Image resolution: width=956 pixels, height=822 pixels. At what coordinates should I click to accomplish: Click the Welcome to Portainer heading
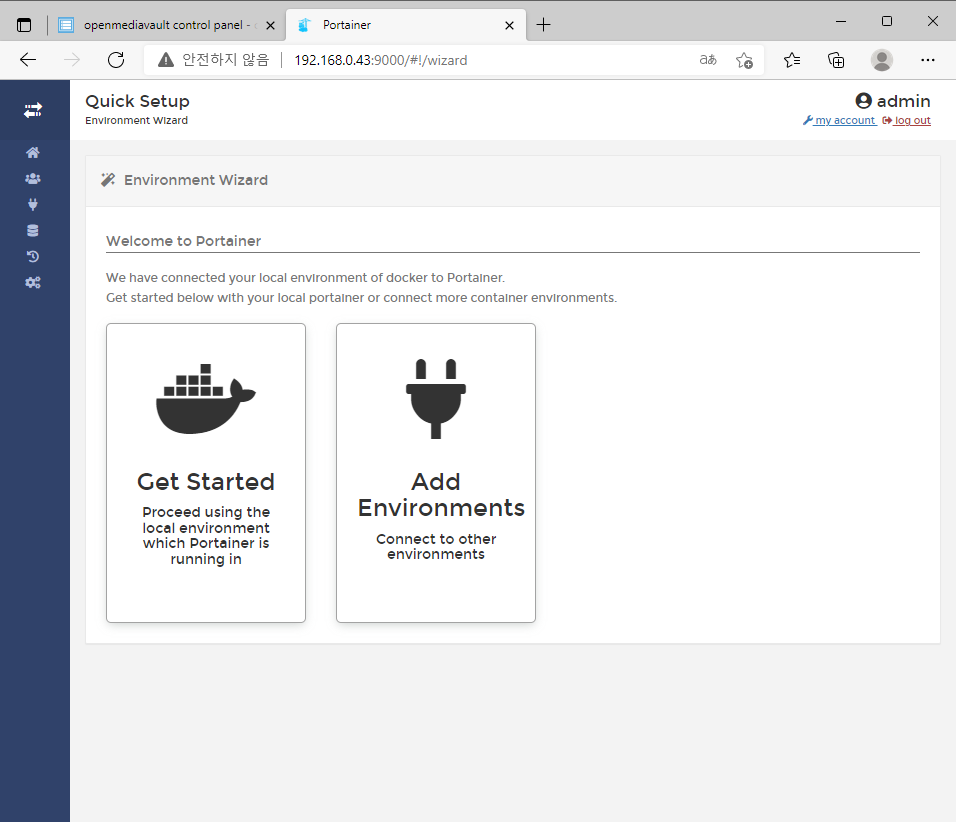(x=184, y=241)
